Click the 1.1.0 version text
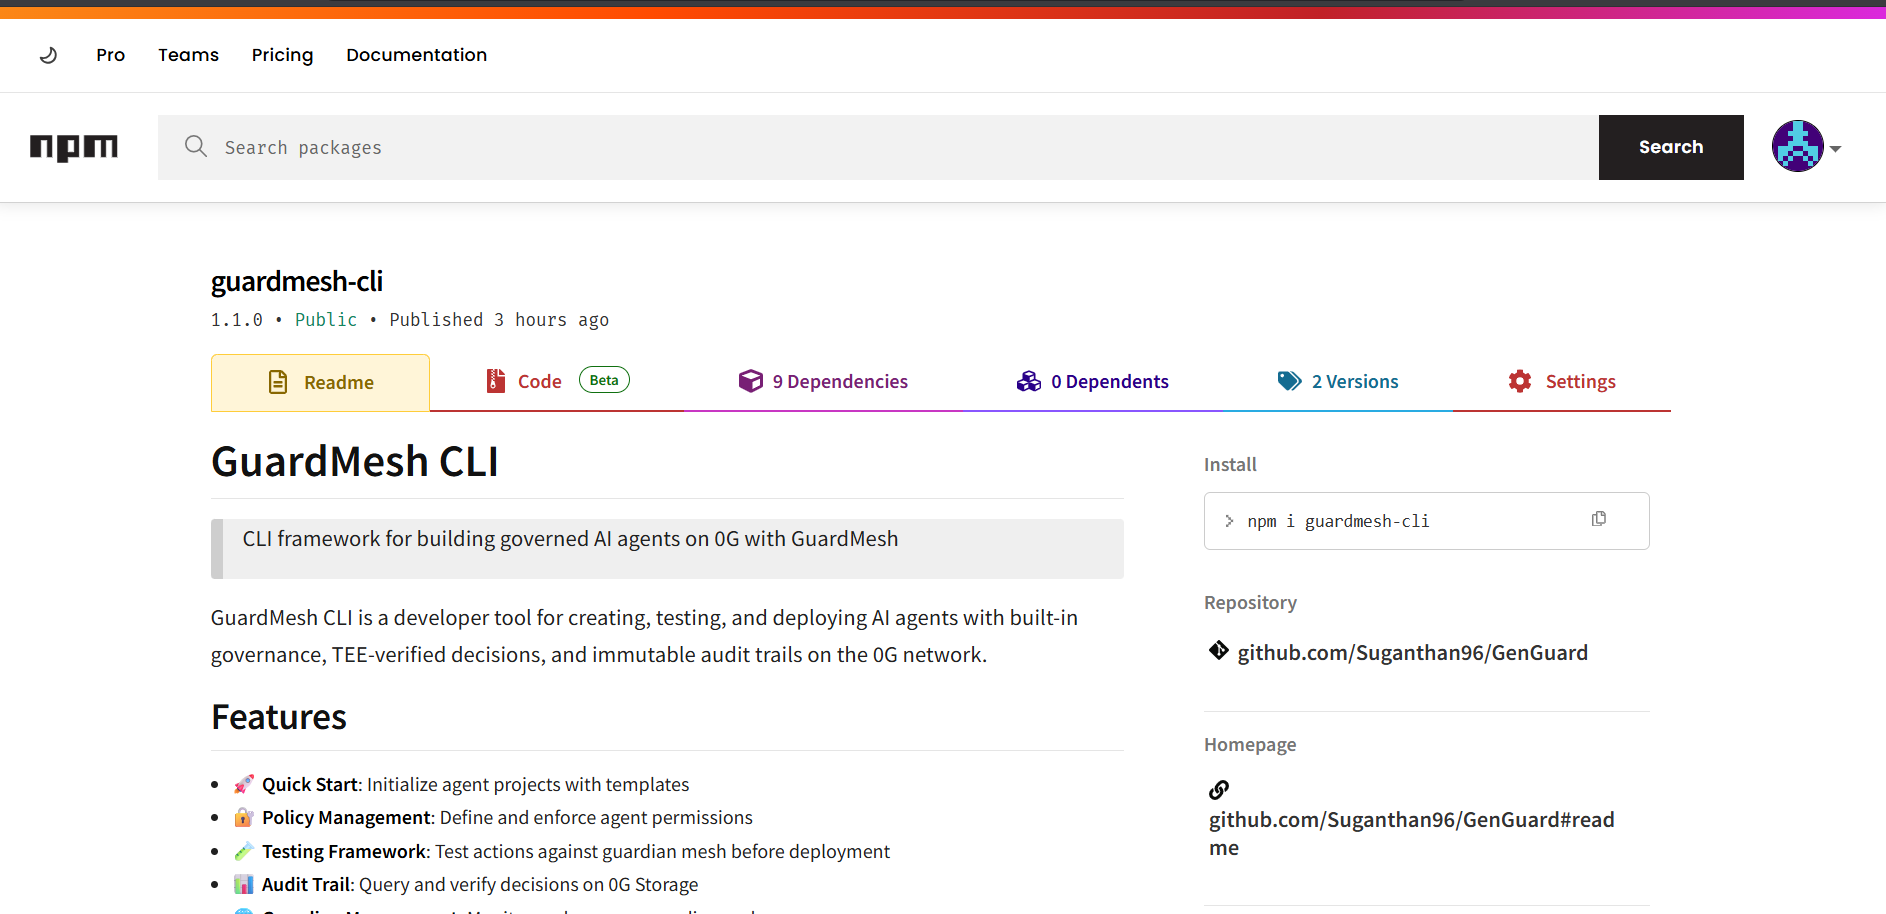 pos(237,320)
